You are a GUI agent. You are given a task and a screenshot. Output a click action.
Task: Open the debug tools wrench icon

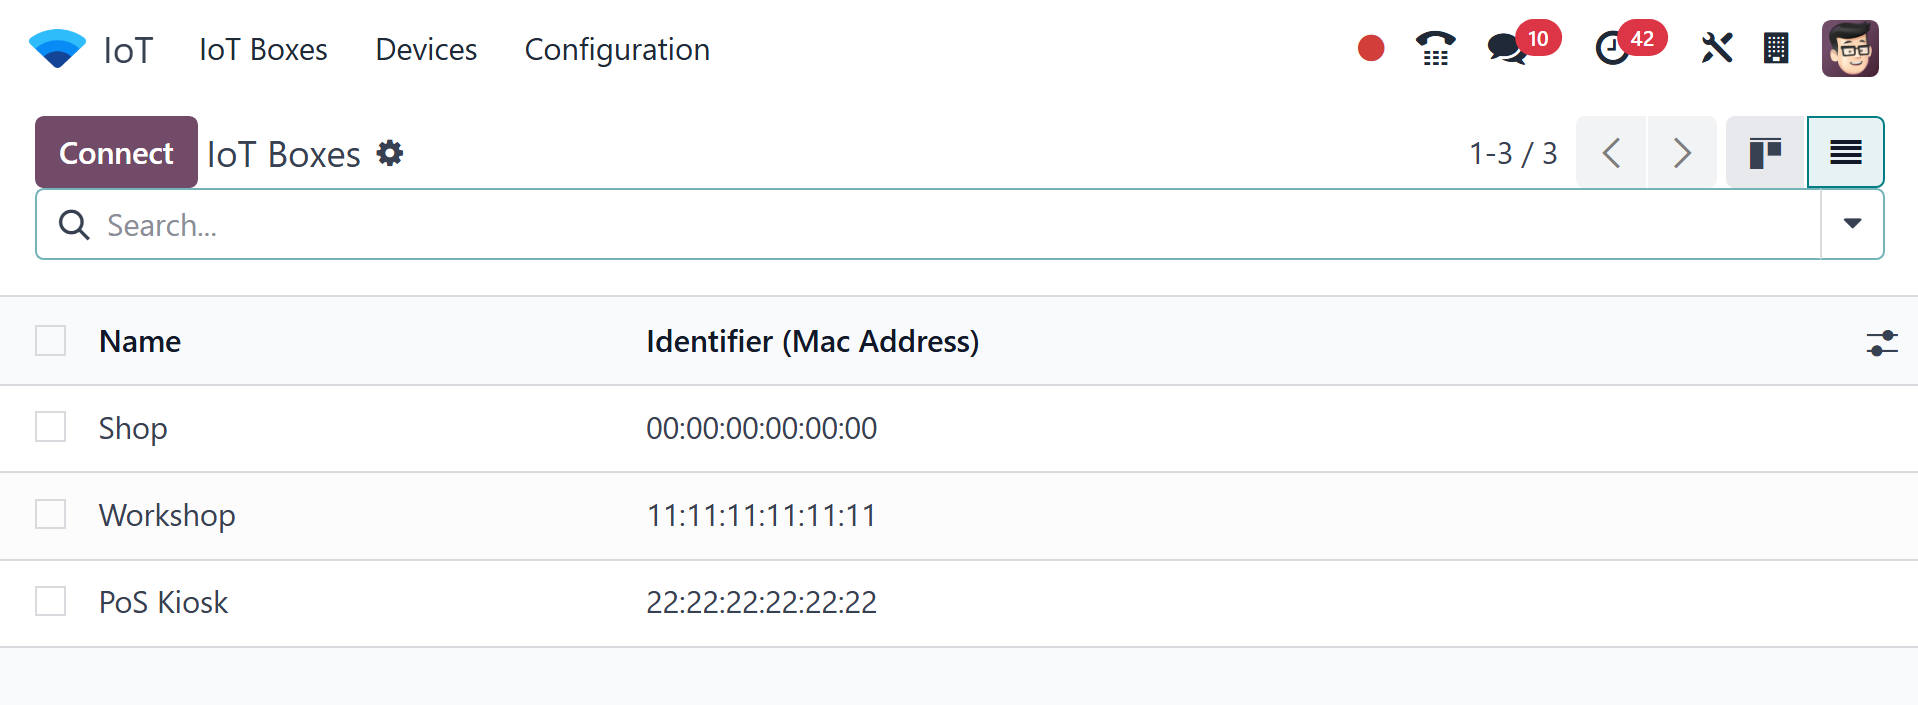click(x=1716, y=48)
